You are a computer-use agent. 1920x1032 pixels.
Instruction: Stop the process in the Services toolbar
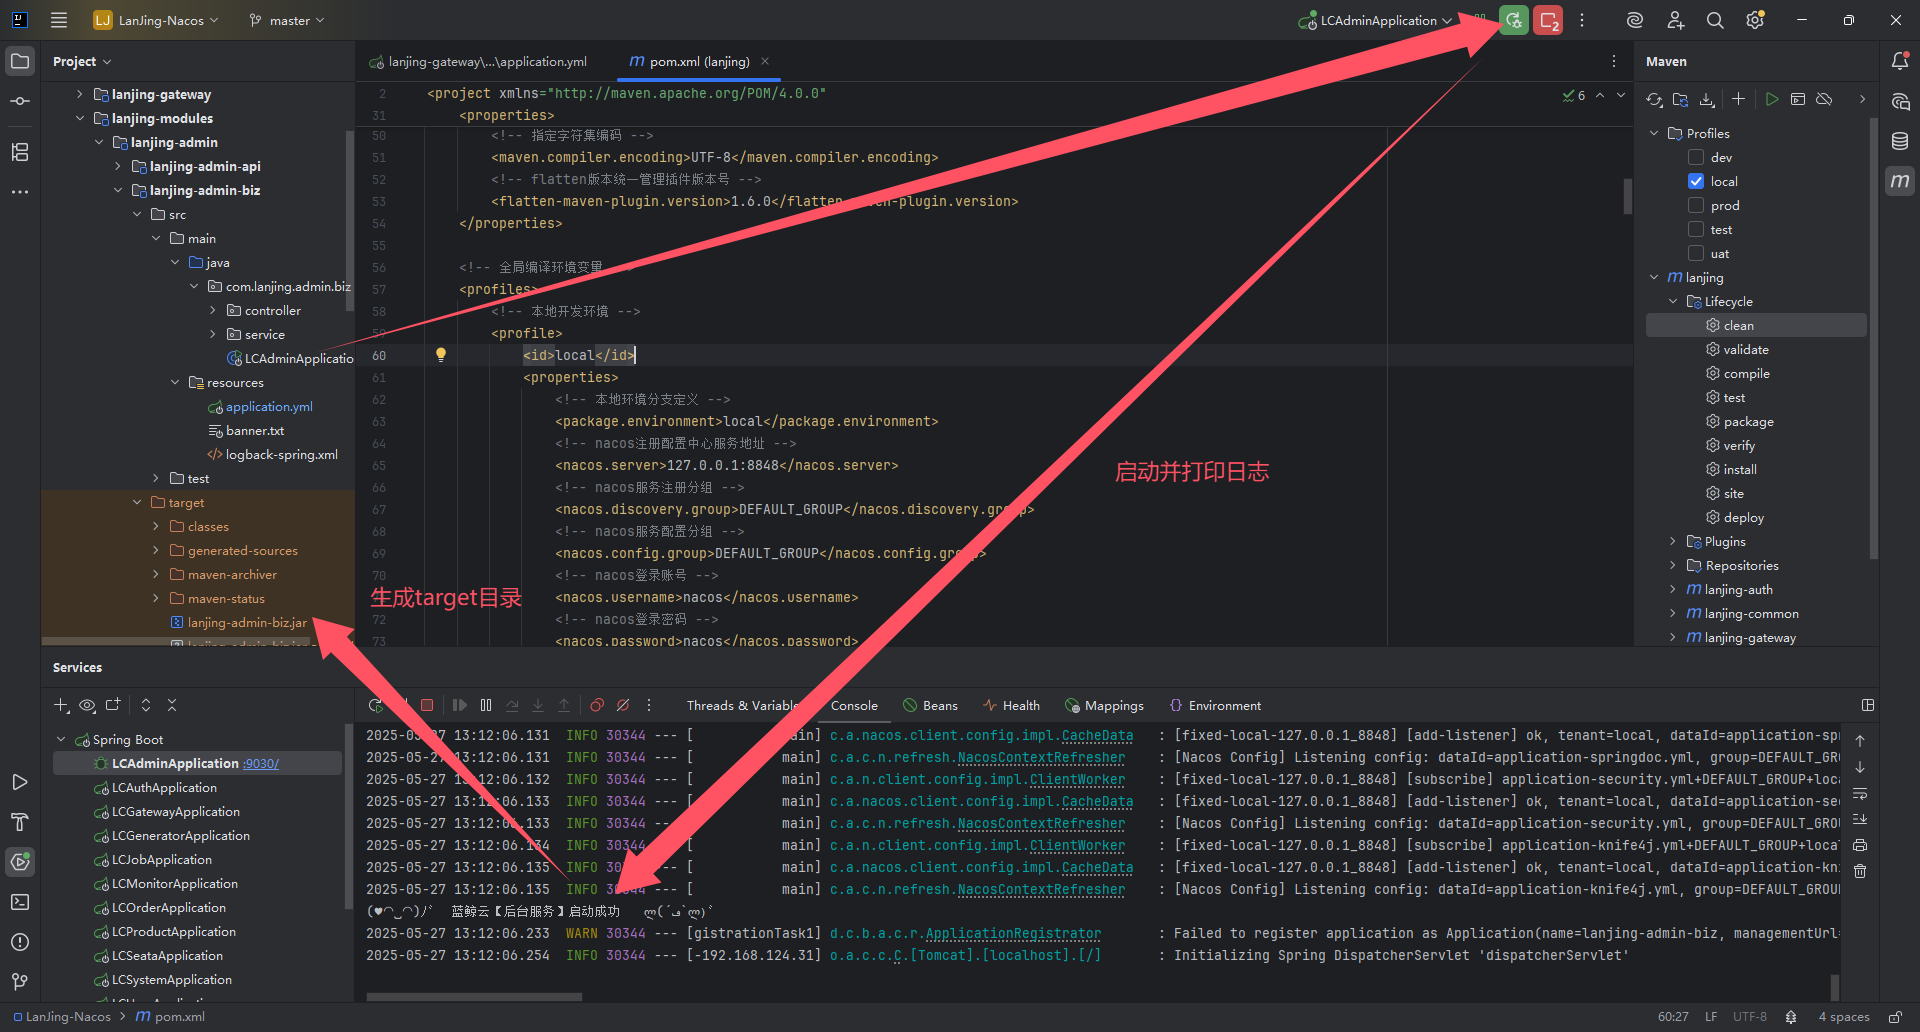(x=427, y=705)
